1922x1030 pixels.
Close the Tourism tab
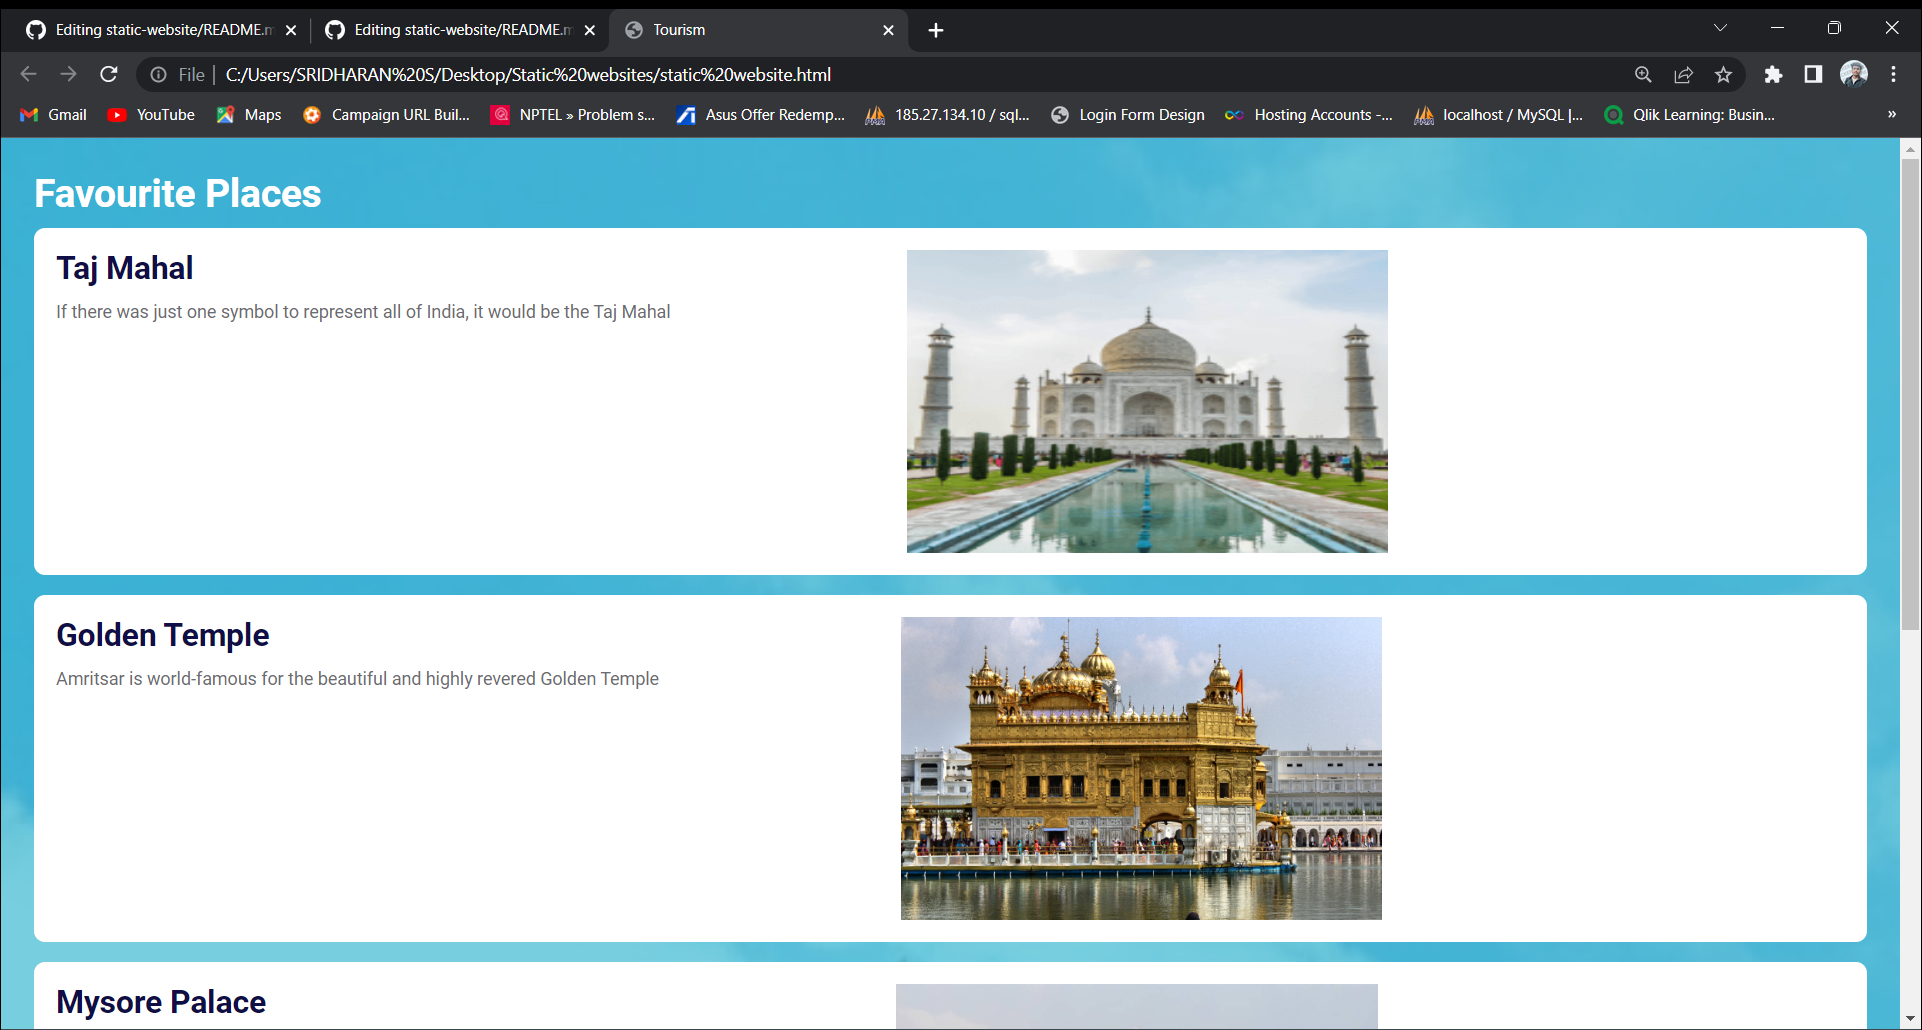pos(888,30)
